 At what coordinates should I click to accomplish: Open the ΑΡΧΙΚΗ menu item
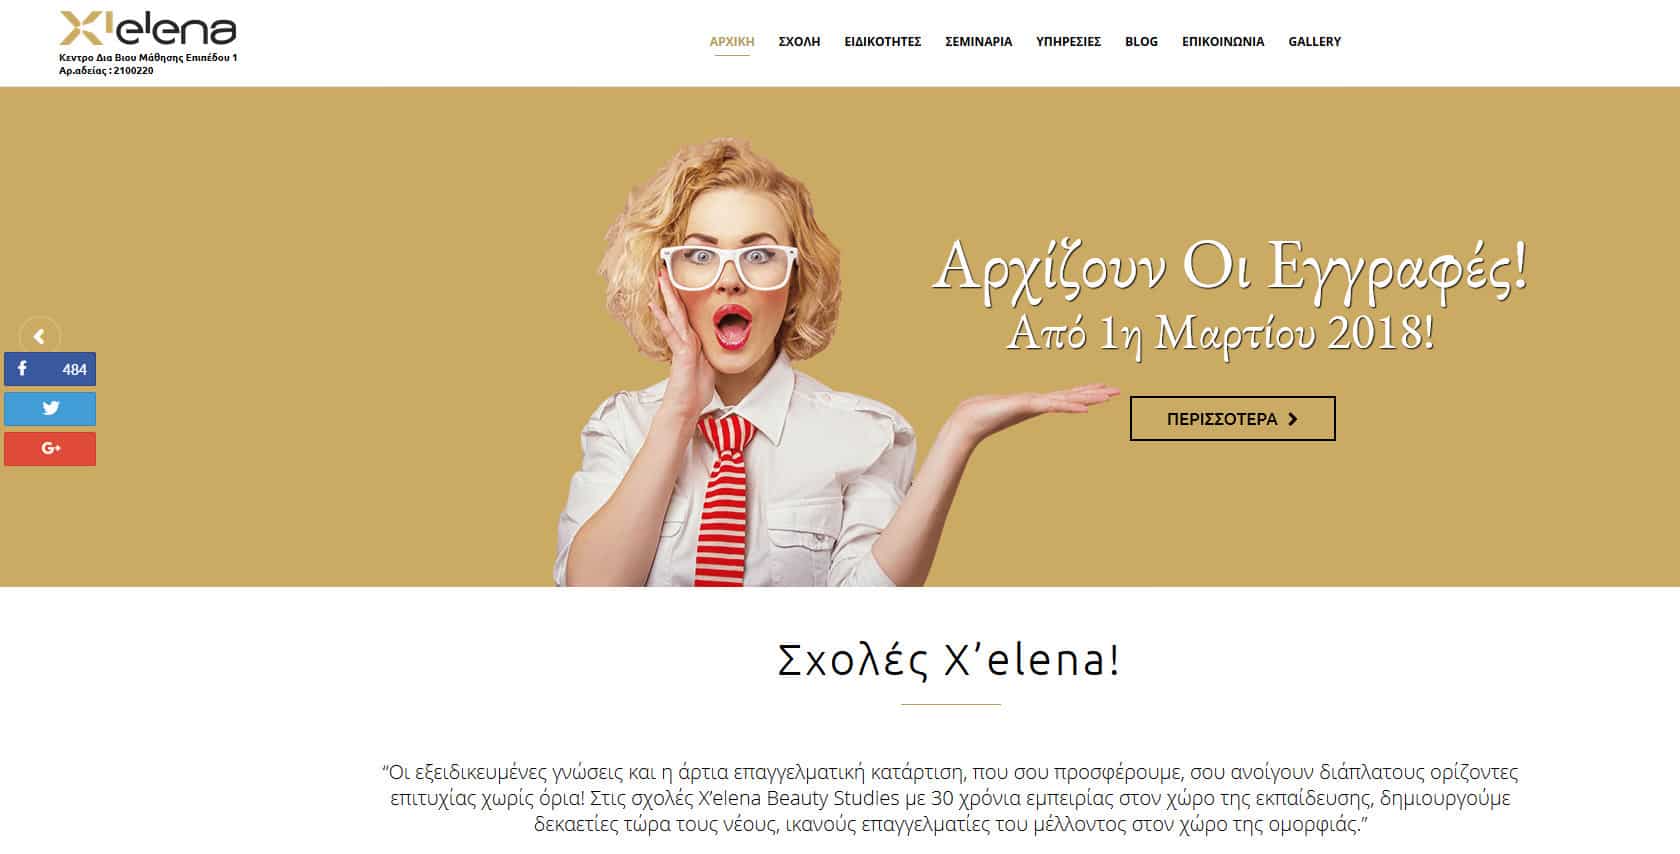pyautogui.click(x=732, y=42)
